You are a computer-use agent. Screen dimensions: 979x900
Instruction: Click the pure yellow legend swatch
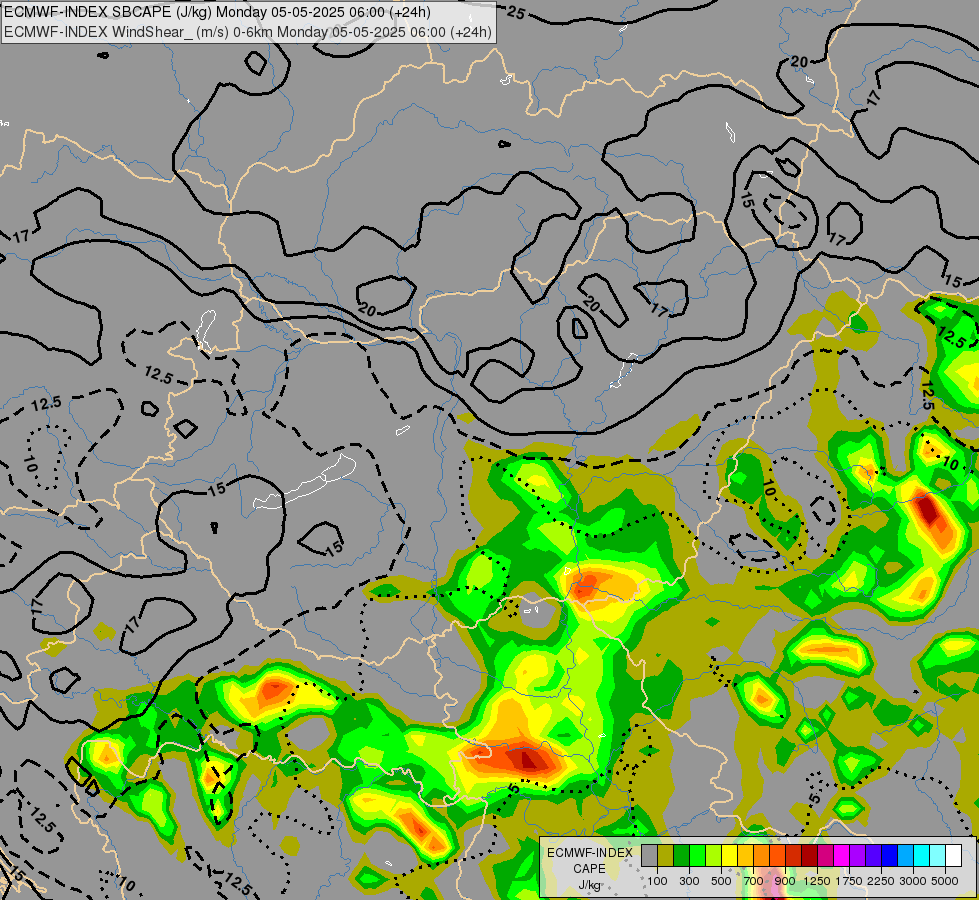tap(729, 856)
